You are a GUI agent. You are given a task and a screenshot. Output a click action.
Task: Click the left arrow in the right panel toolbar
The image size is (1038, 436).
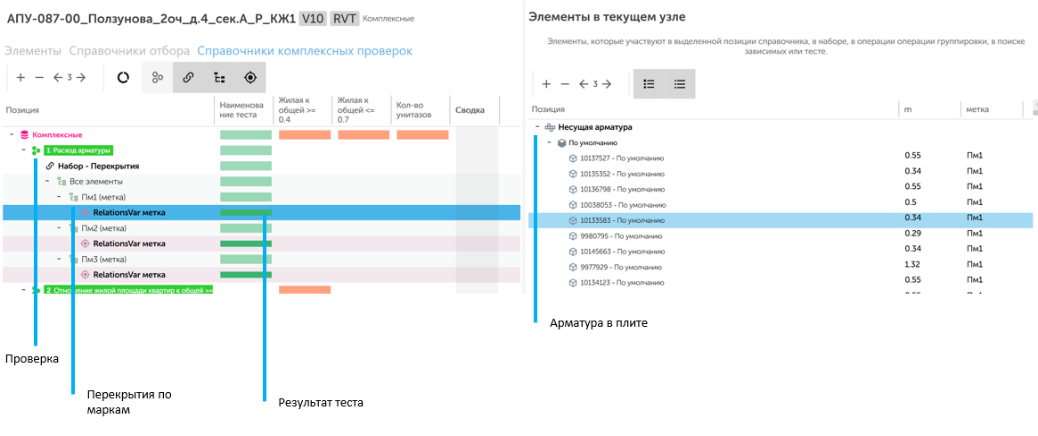click(583, 84)
